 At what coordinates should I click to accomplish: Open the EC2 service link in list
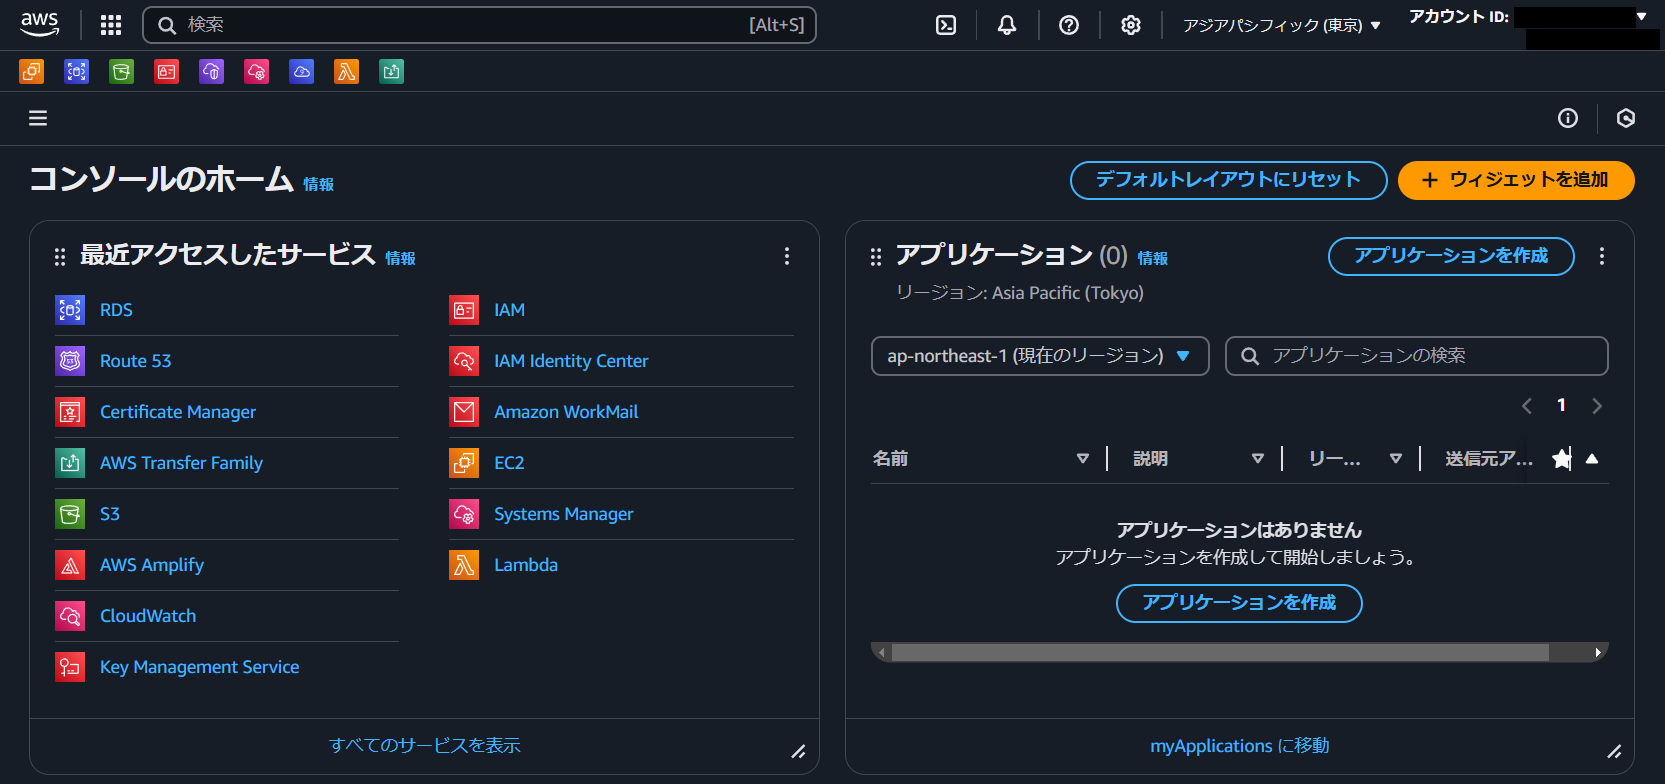click(x=509, y=463)
